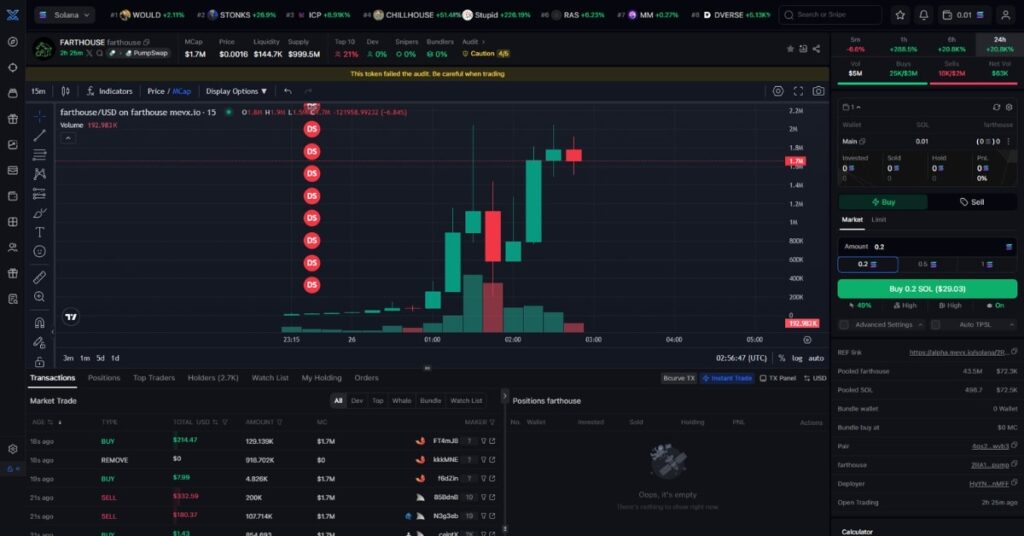Open the top bar star favorites icon
The width and height of the screenshot is (1024, 536).
point(900,15)
